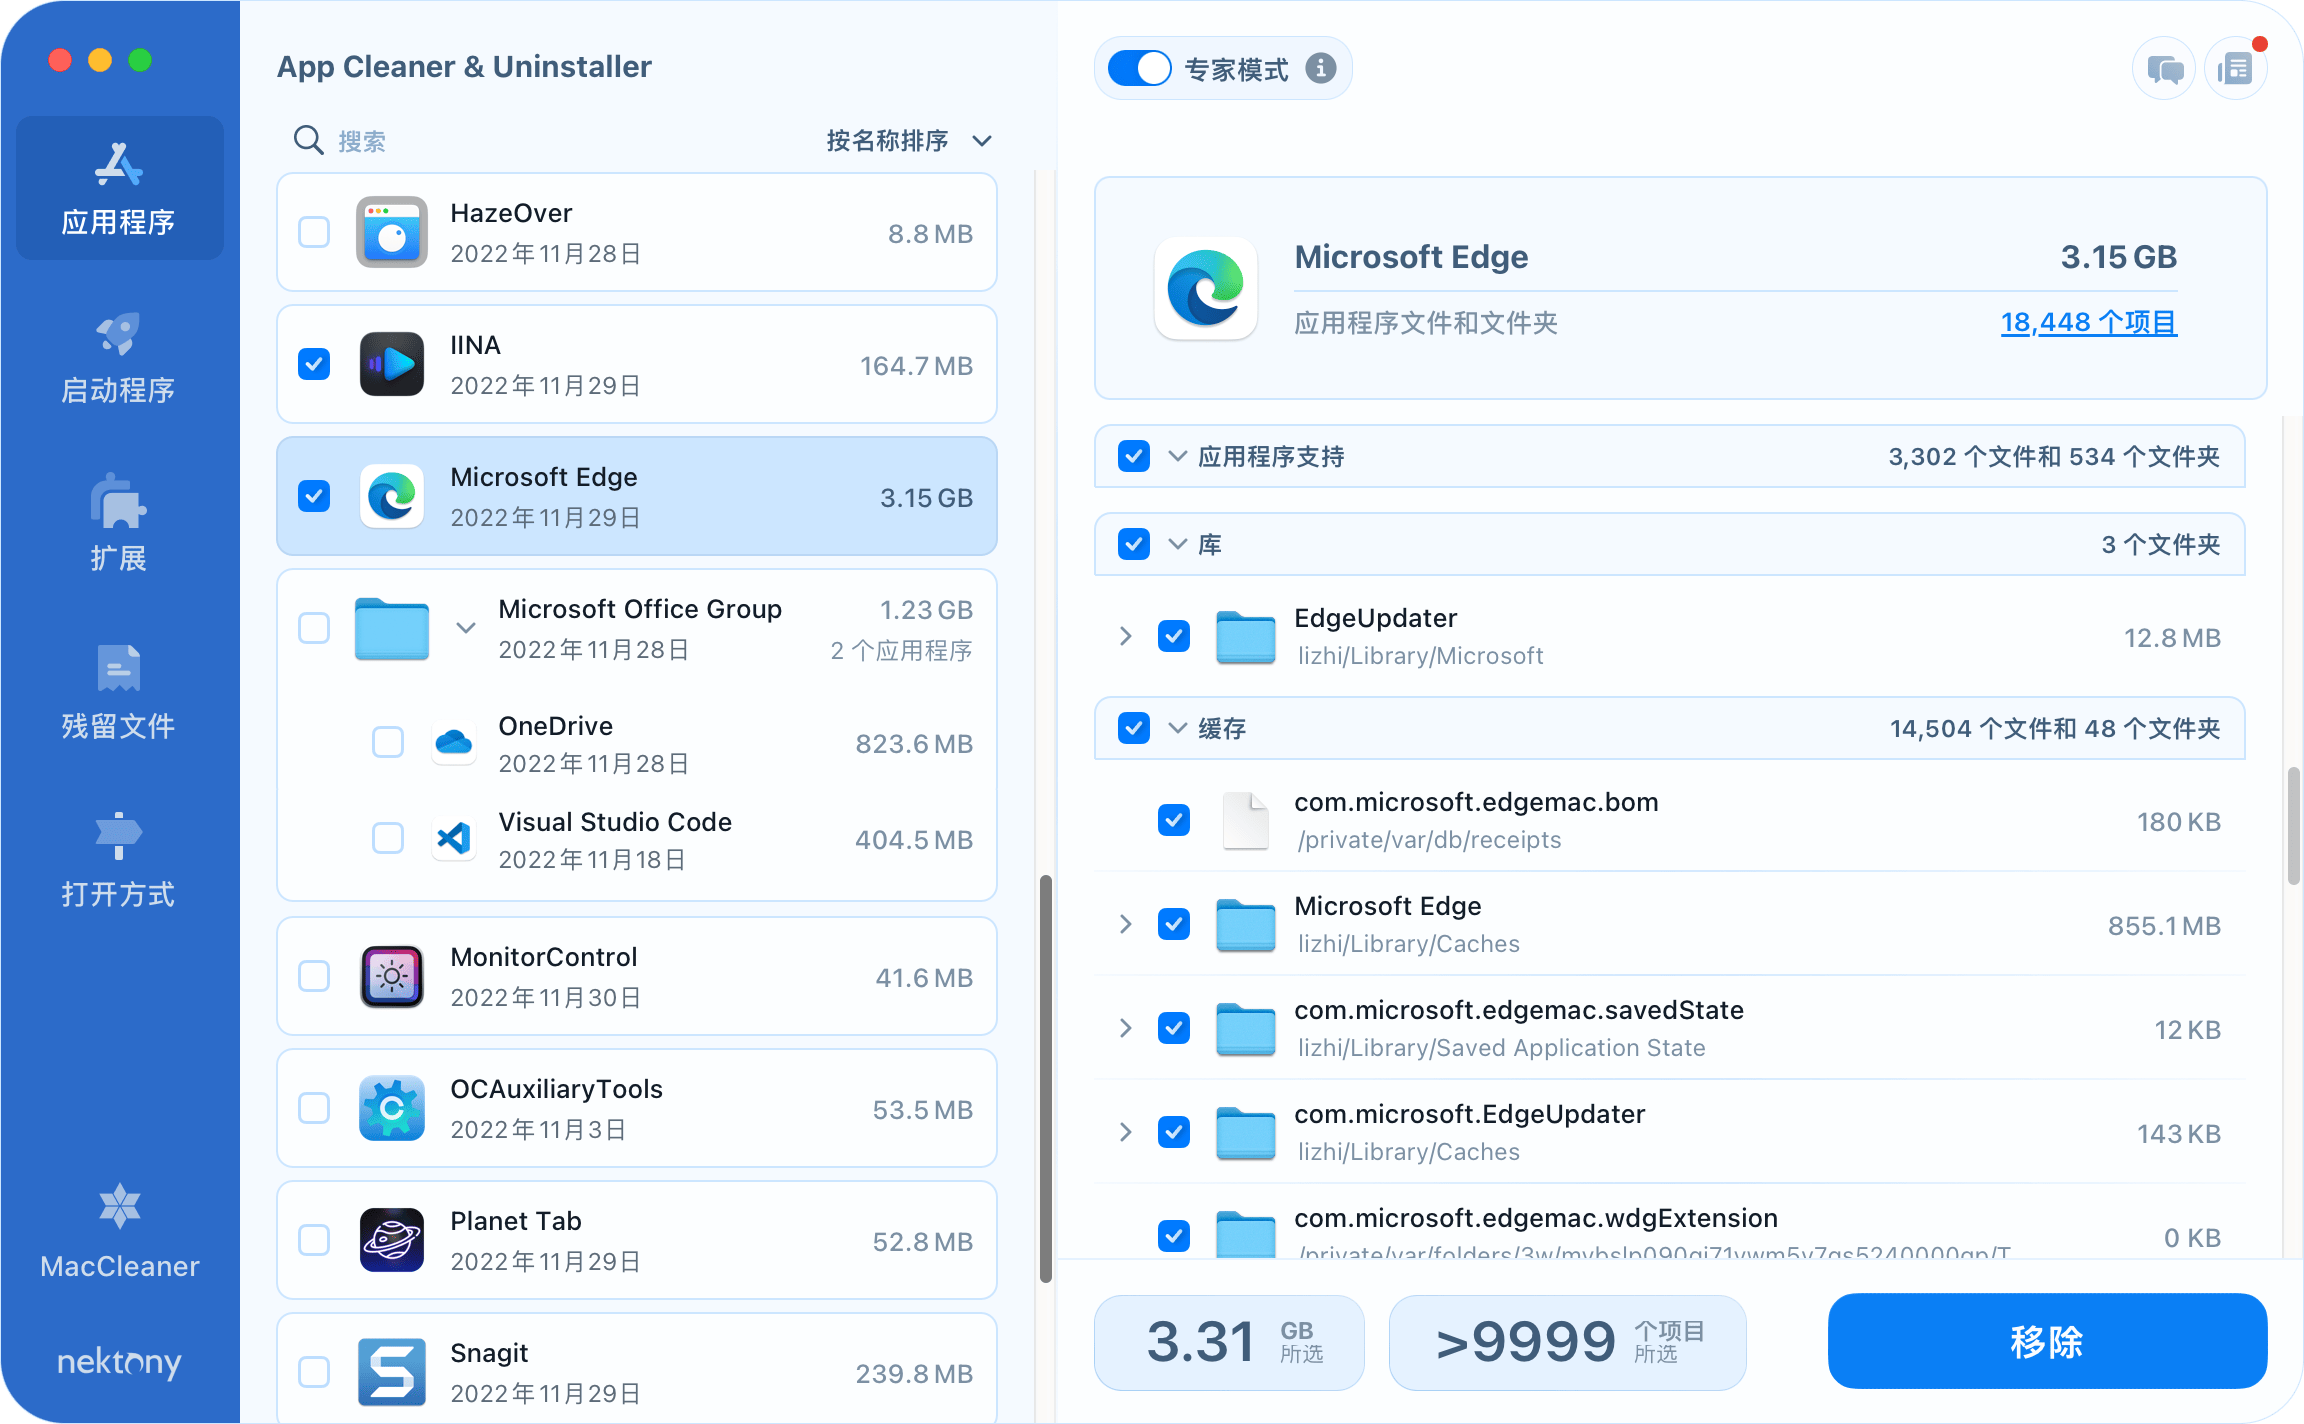Image resolution: width=2304 pixels, height=1424 pixels.
Task: Collapse the cache (缓存) section
Action: [x=1178, y=728]
